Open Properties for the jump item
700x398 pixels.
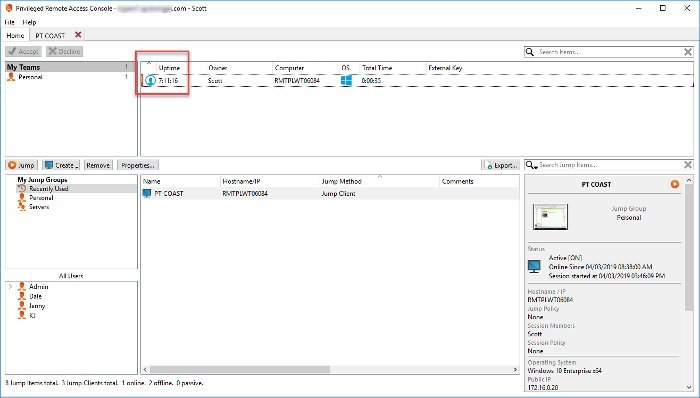click(x=138, y=165)
